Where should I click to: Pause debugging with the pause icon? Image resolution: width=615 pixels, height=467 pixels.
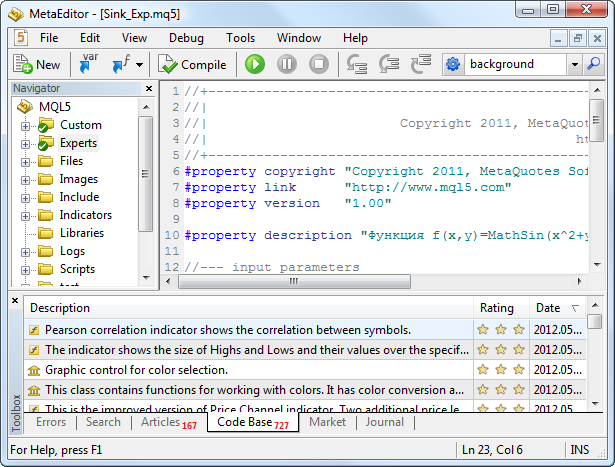287,64
